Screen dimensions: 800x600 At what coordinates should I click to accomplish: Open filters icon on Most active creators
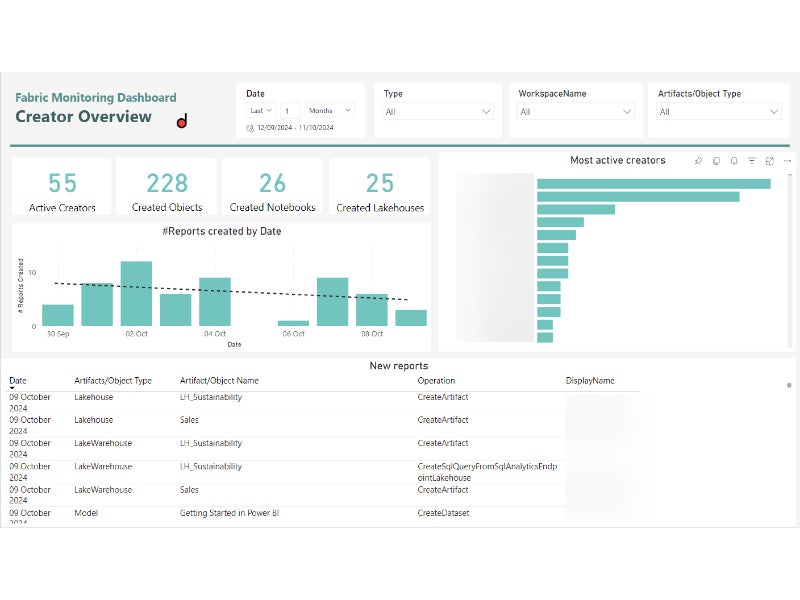click(x=751, y=160)
